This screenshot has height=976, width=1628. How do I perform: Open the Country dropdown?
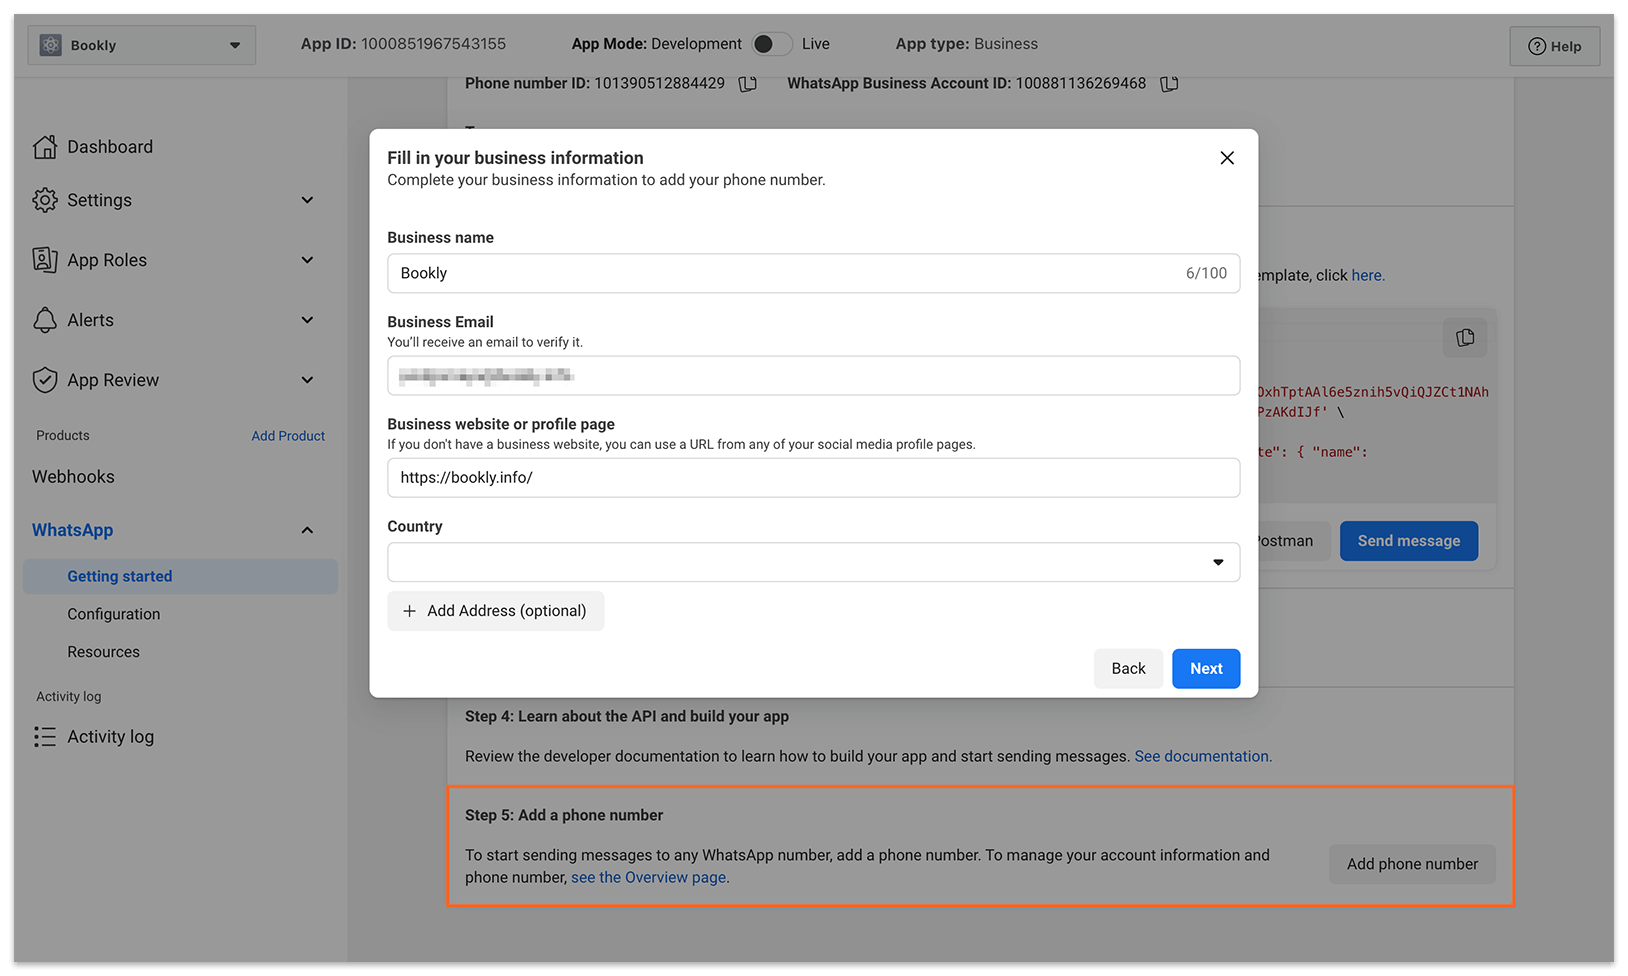tap(813, 562)
